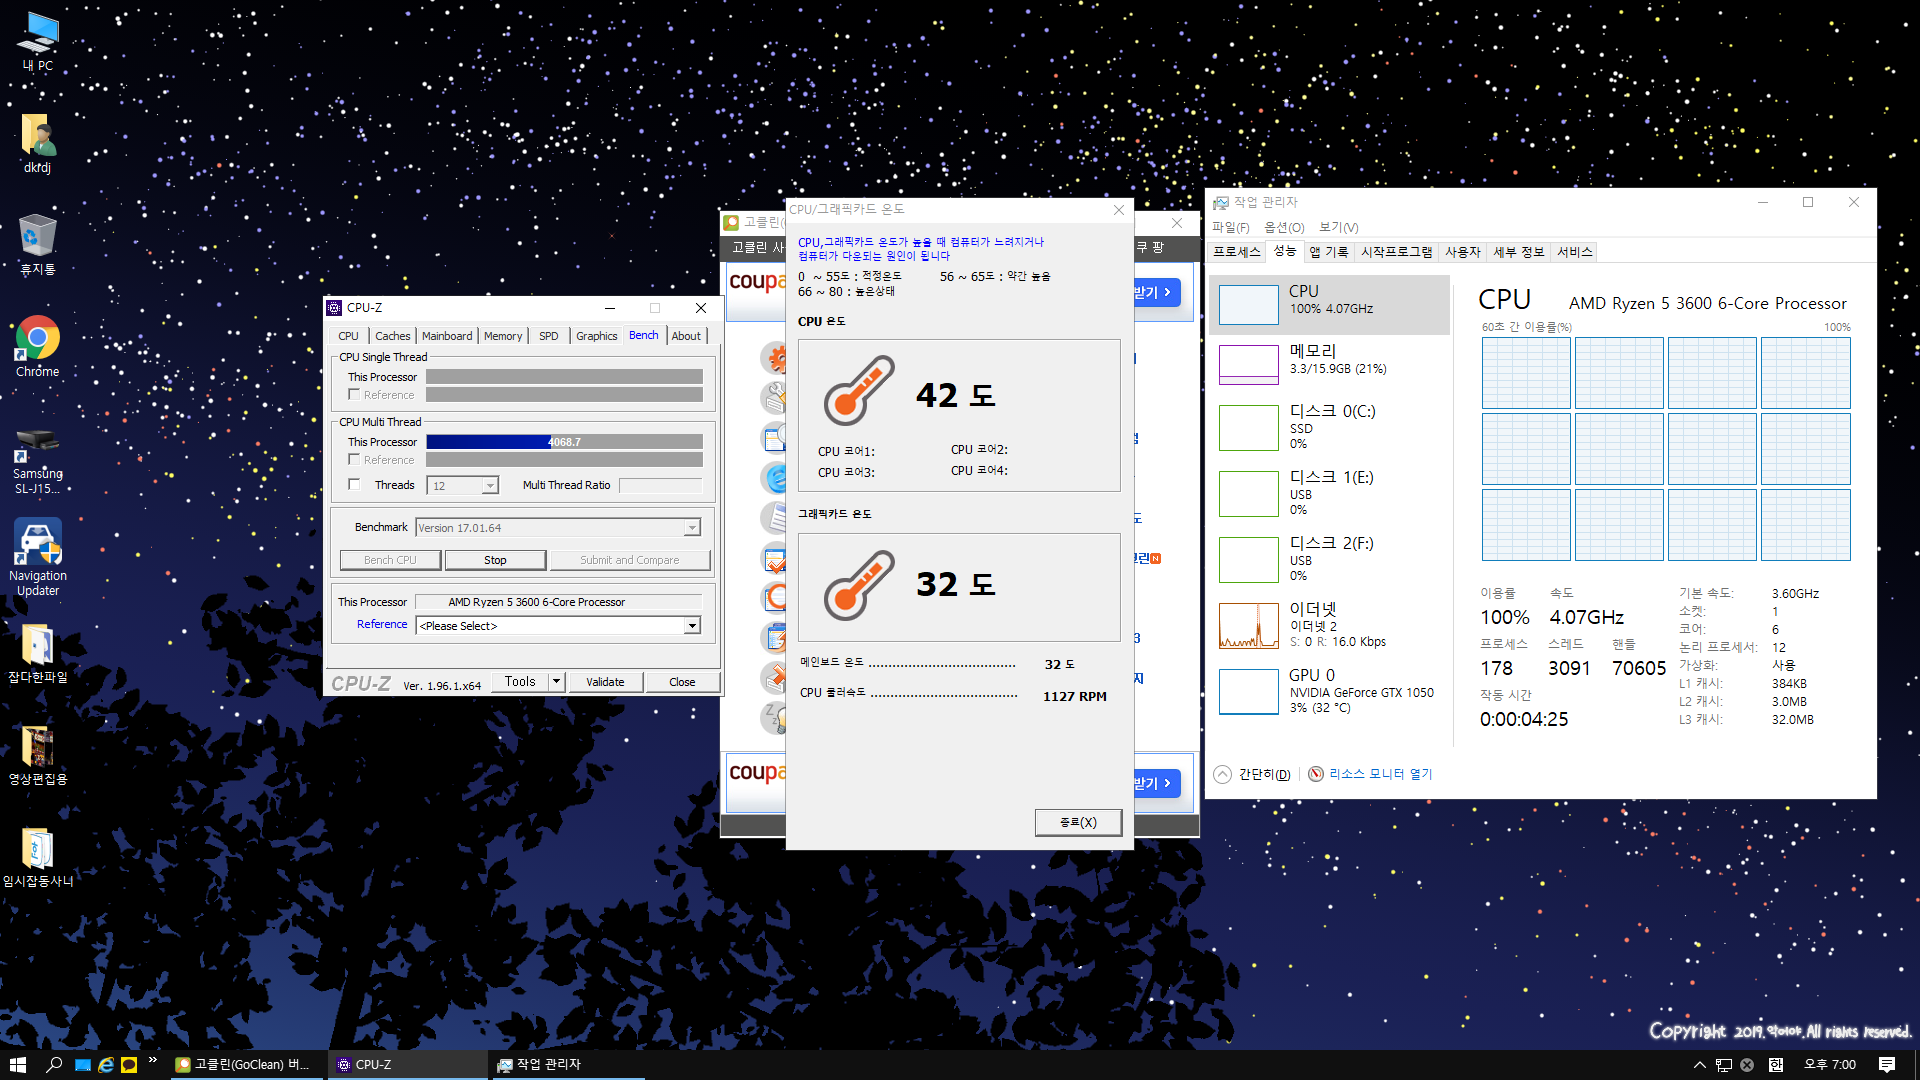Image resolution: width=1920 pixels, height=1080 pixels.
Task: Toggle Multi Thread Reference checkbox
Action: (354, 460)
